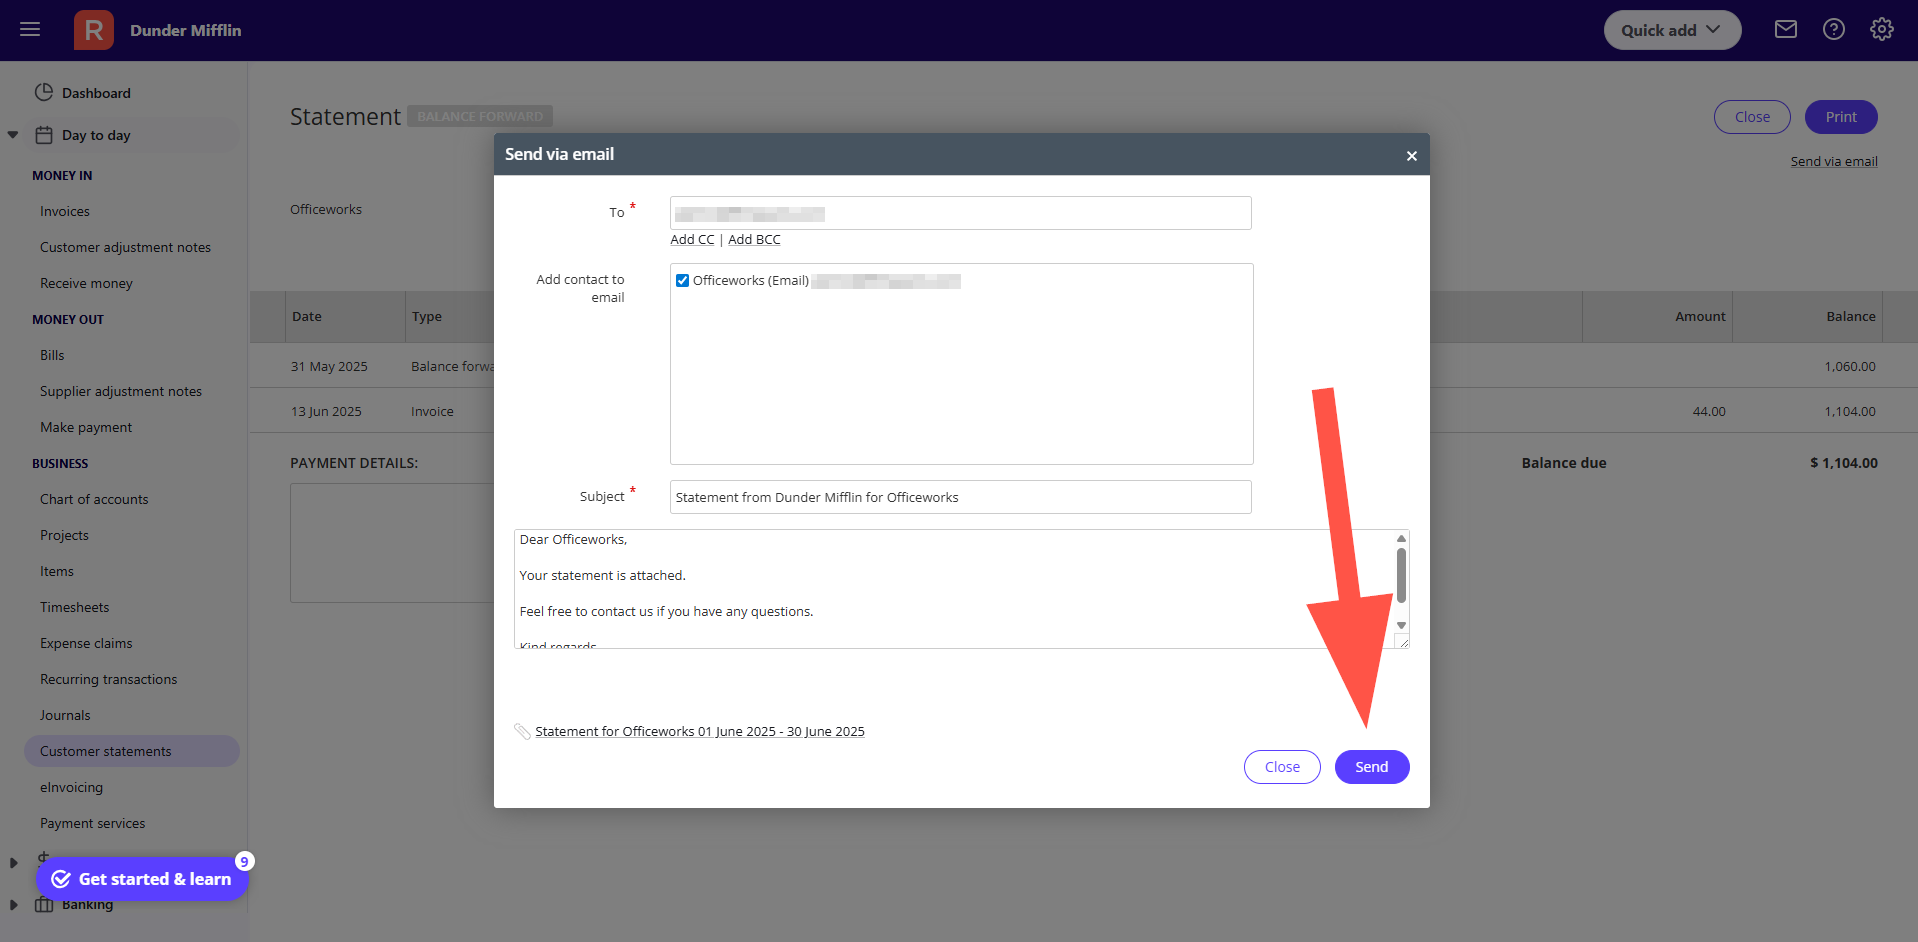Screen dimensions: 1918x942
Task: Click the paperclip attachment icon
Action: (x=522, y=731)
